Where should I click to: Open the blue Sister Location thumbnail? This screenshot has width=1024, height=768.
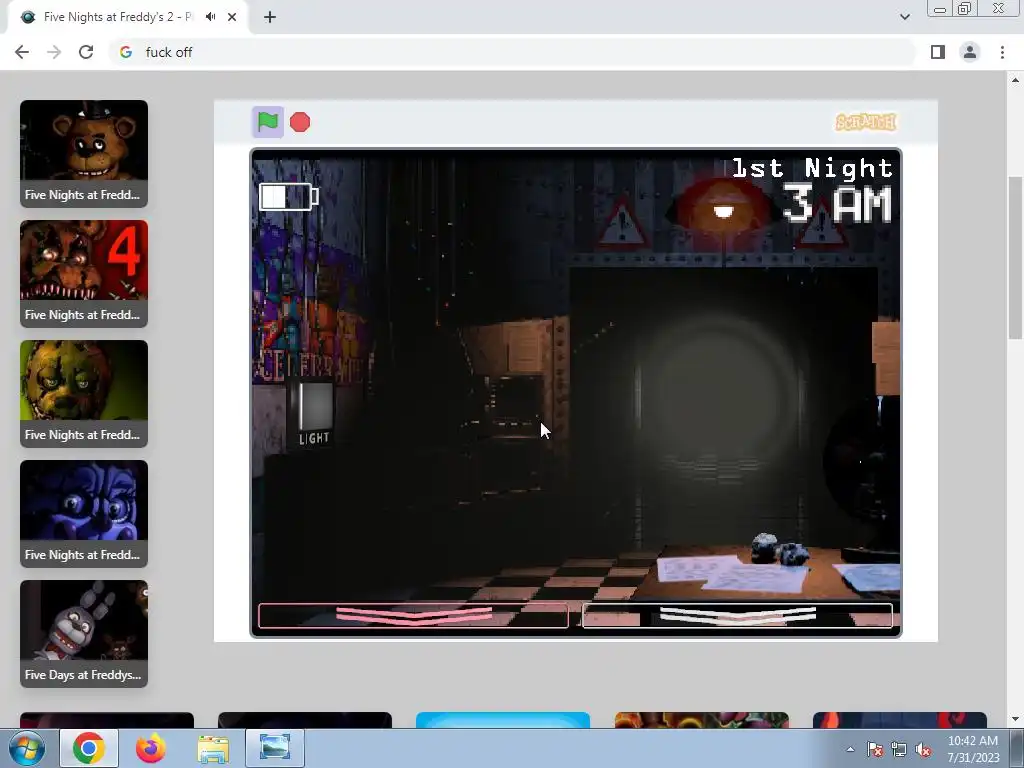tap(84, 514)
